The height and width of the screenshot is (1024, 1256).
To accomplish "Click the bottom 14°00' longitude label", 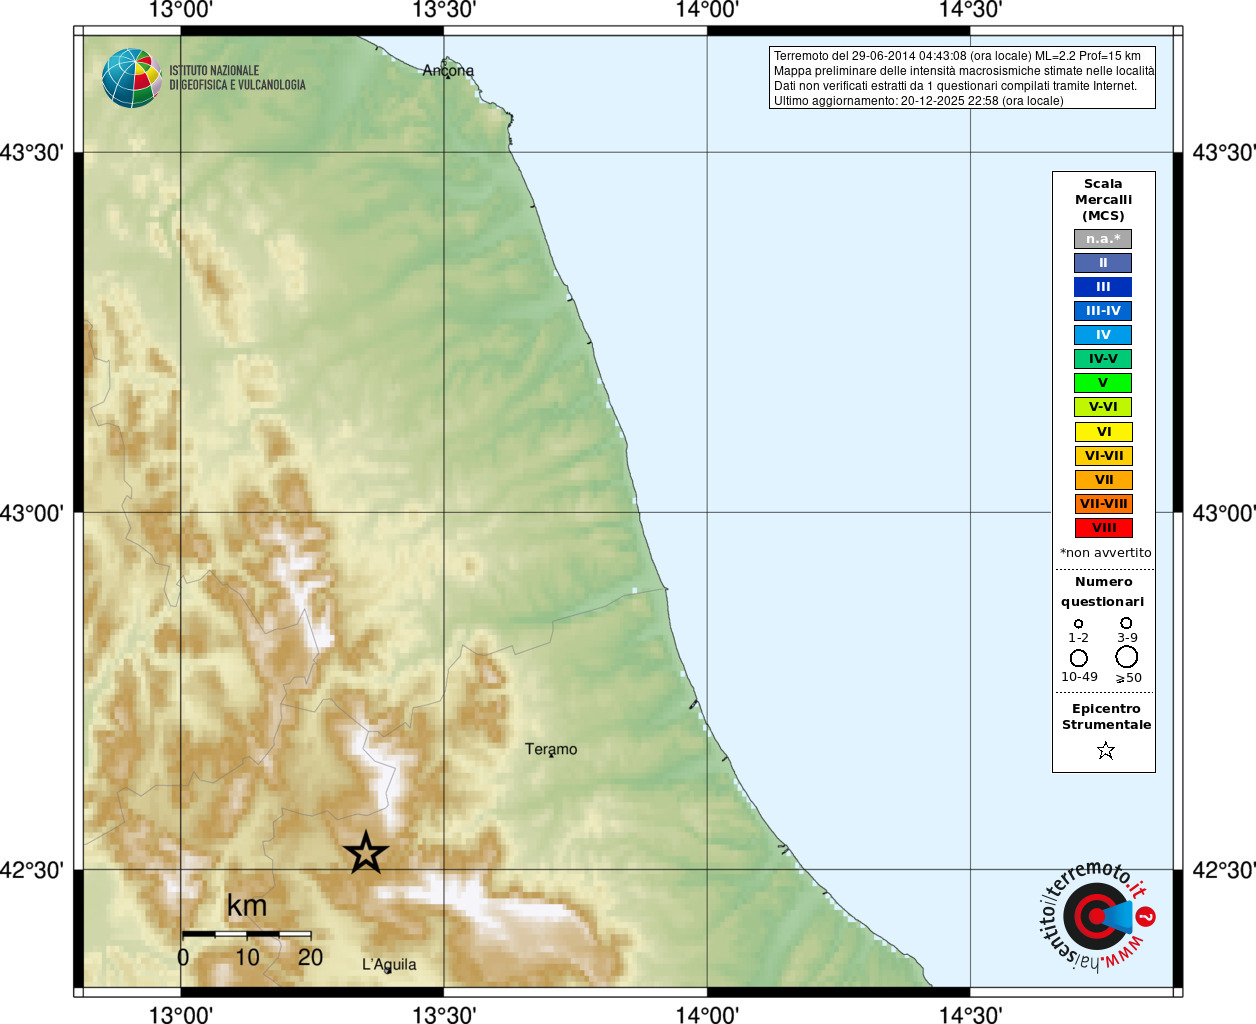I will coord(707,1015).
